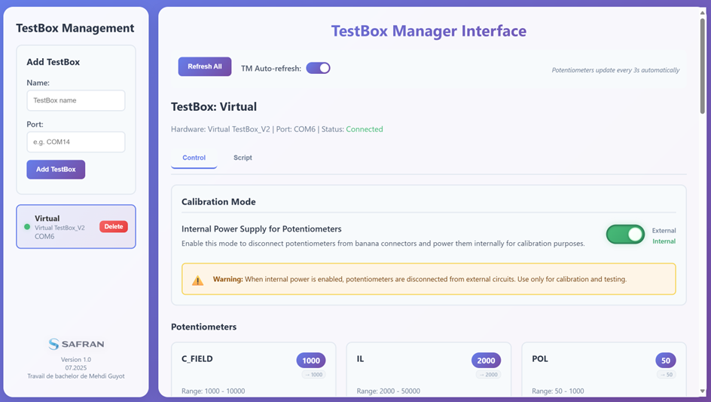The image size is (711, 402).
Task: Delete the Virtual TestBox
Action: point(114,227)
